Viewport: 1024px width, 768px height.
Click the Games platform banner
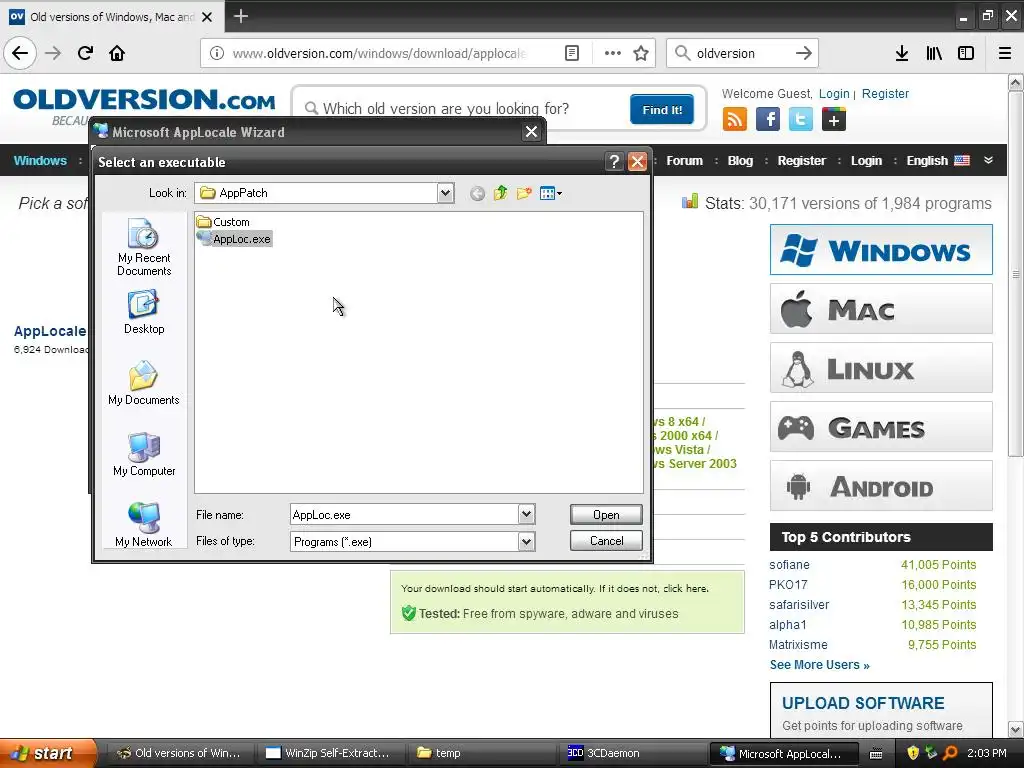(881, 427)
